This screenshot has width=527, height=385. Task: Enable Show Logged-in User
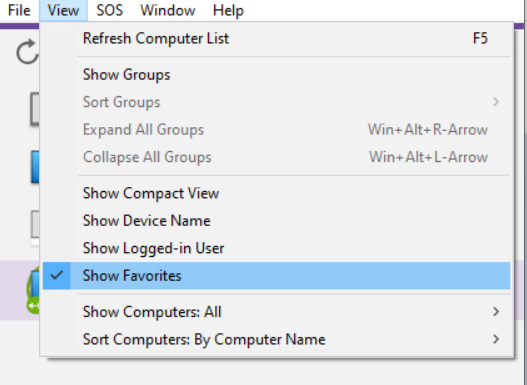pyautogui.click(x=276, y=248)
